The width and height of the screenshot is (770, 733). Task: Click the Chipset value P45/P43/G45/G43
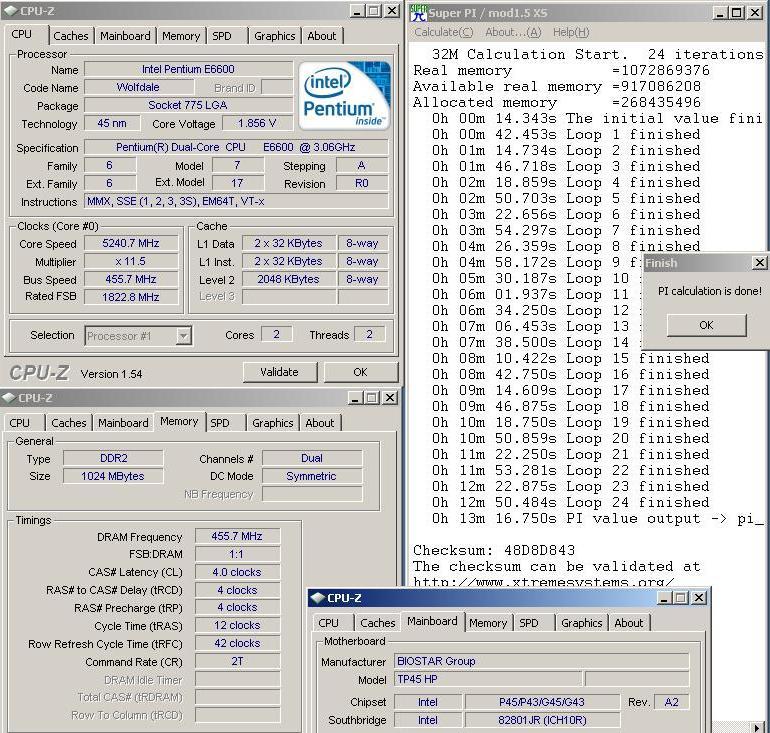point(542,702)
